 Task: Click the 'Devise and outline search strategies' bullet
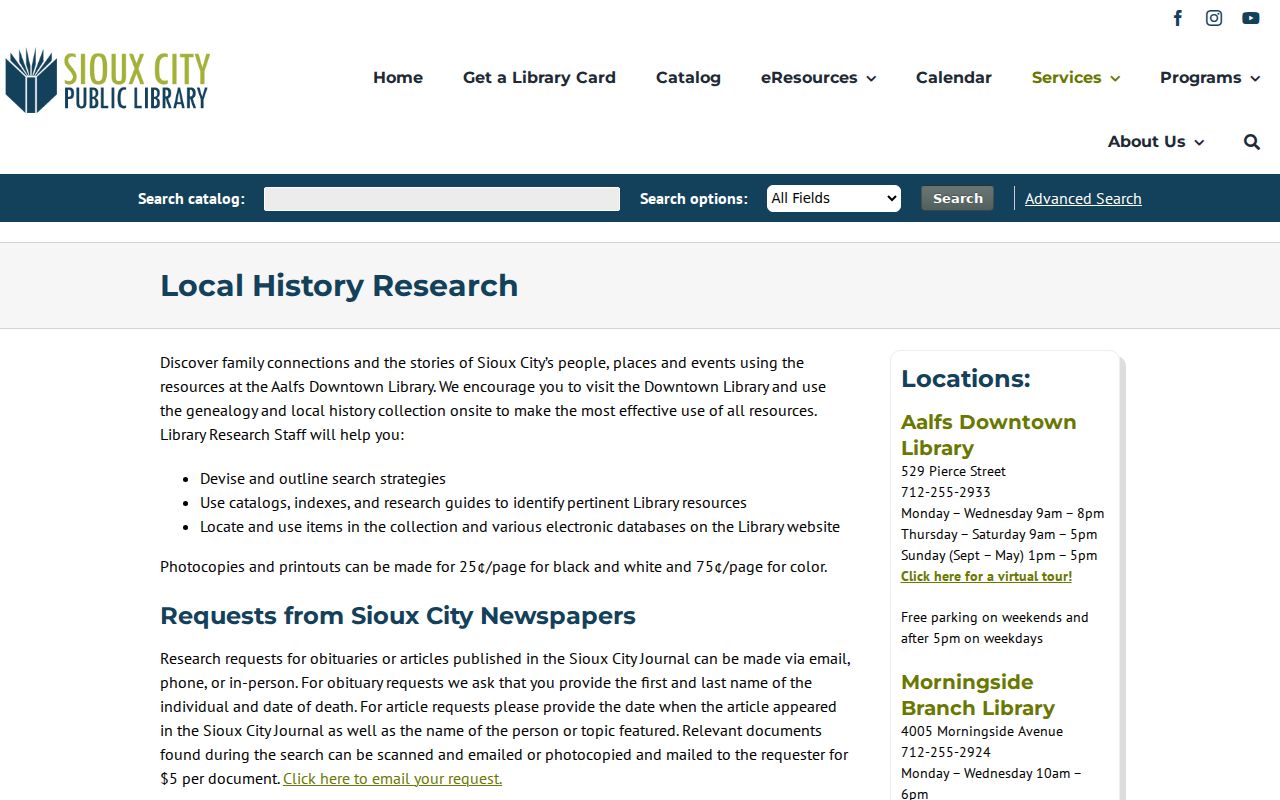(x=323, y=478)
